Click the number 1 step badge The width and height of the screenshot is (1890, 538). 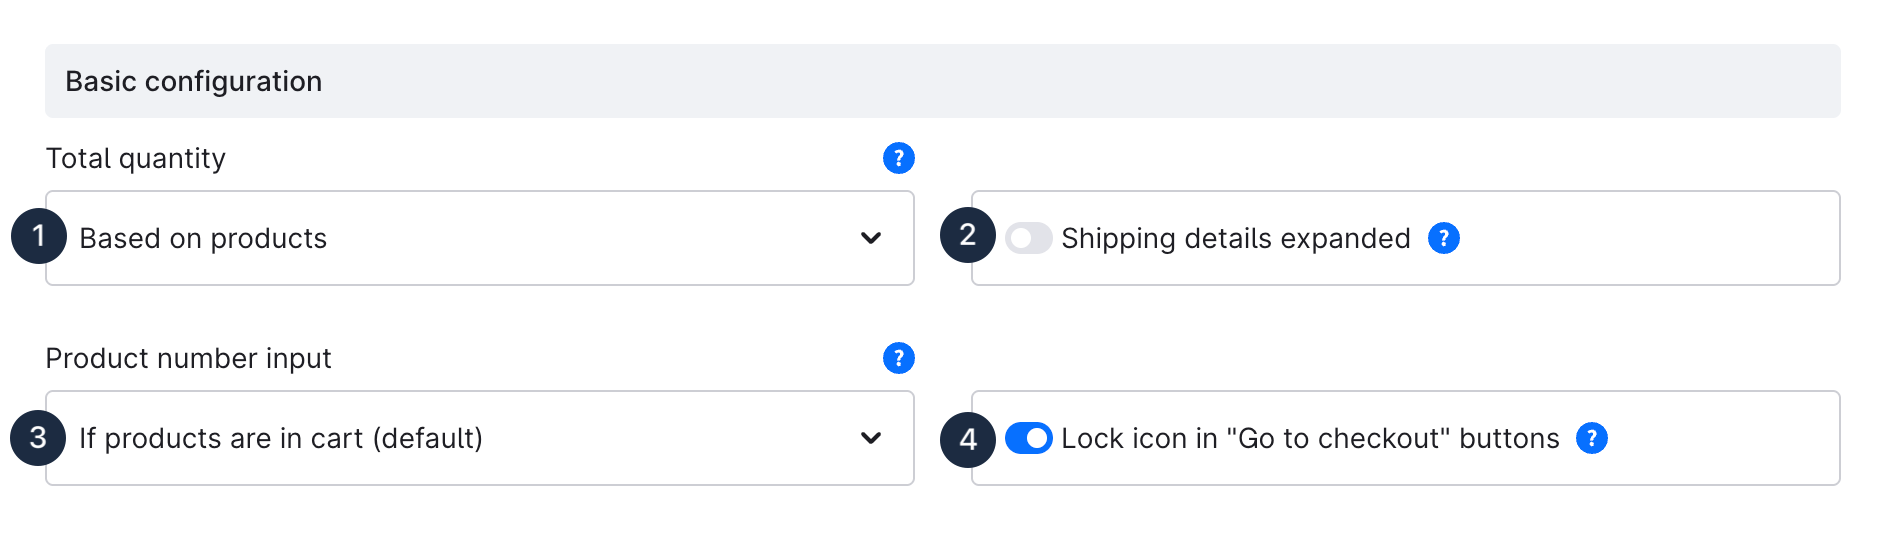[39, 236]
